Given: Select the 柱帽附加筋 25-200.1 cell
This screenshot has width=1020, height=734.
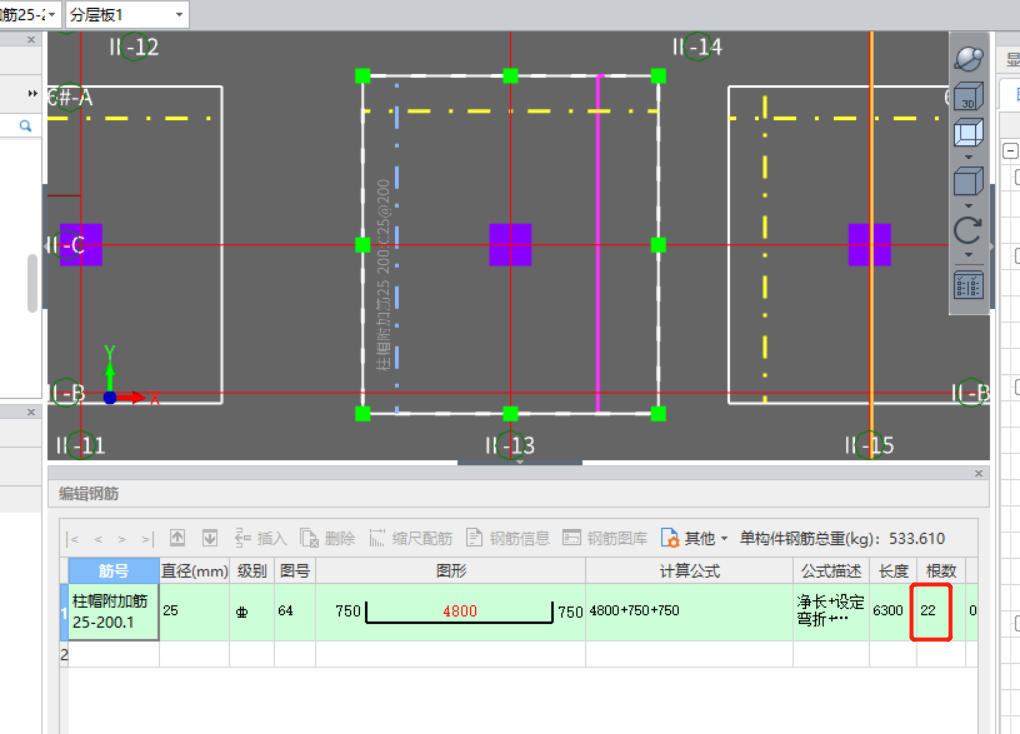Looking at the screenshot, I should click(x=114, y=612).
